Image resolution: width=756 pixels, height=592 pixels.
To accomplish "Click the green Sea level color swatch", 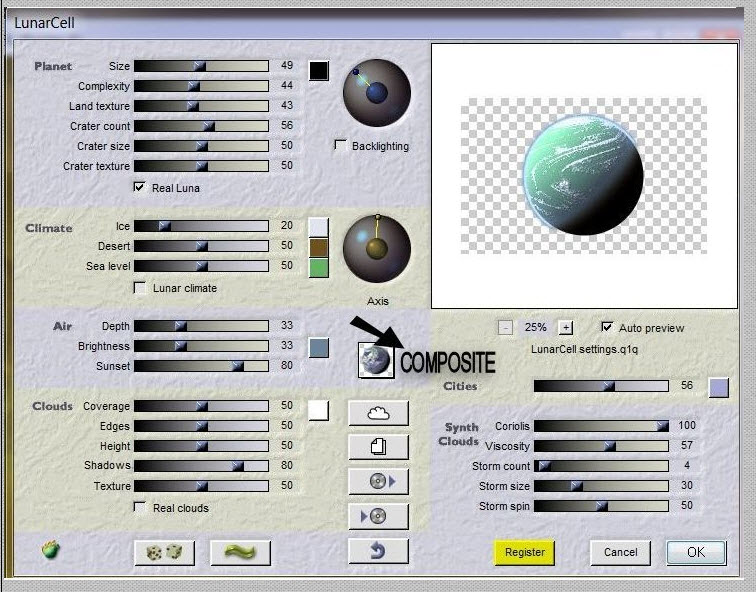I will tap(319, 268).
